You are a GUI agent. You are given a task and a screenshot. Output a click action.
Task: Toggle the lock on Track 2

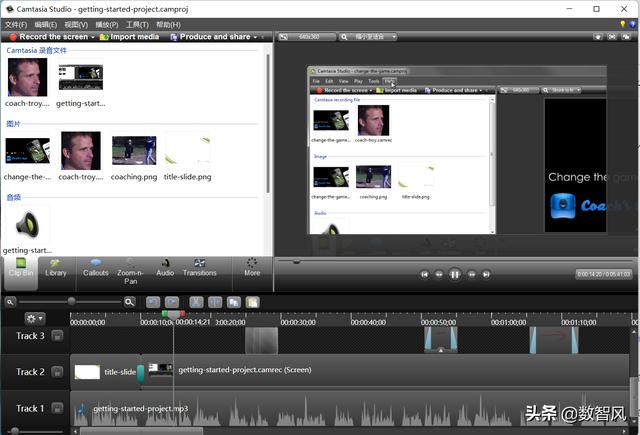click(x=58, y=372)
